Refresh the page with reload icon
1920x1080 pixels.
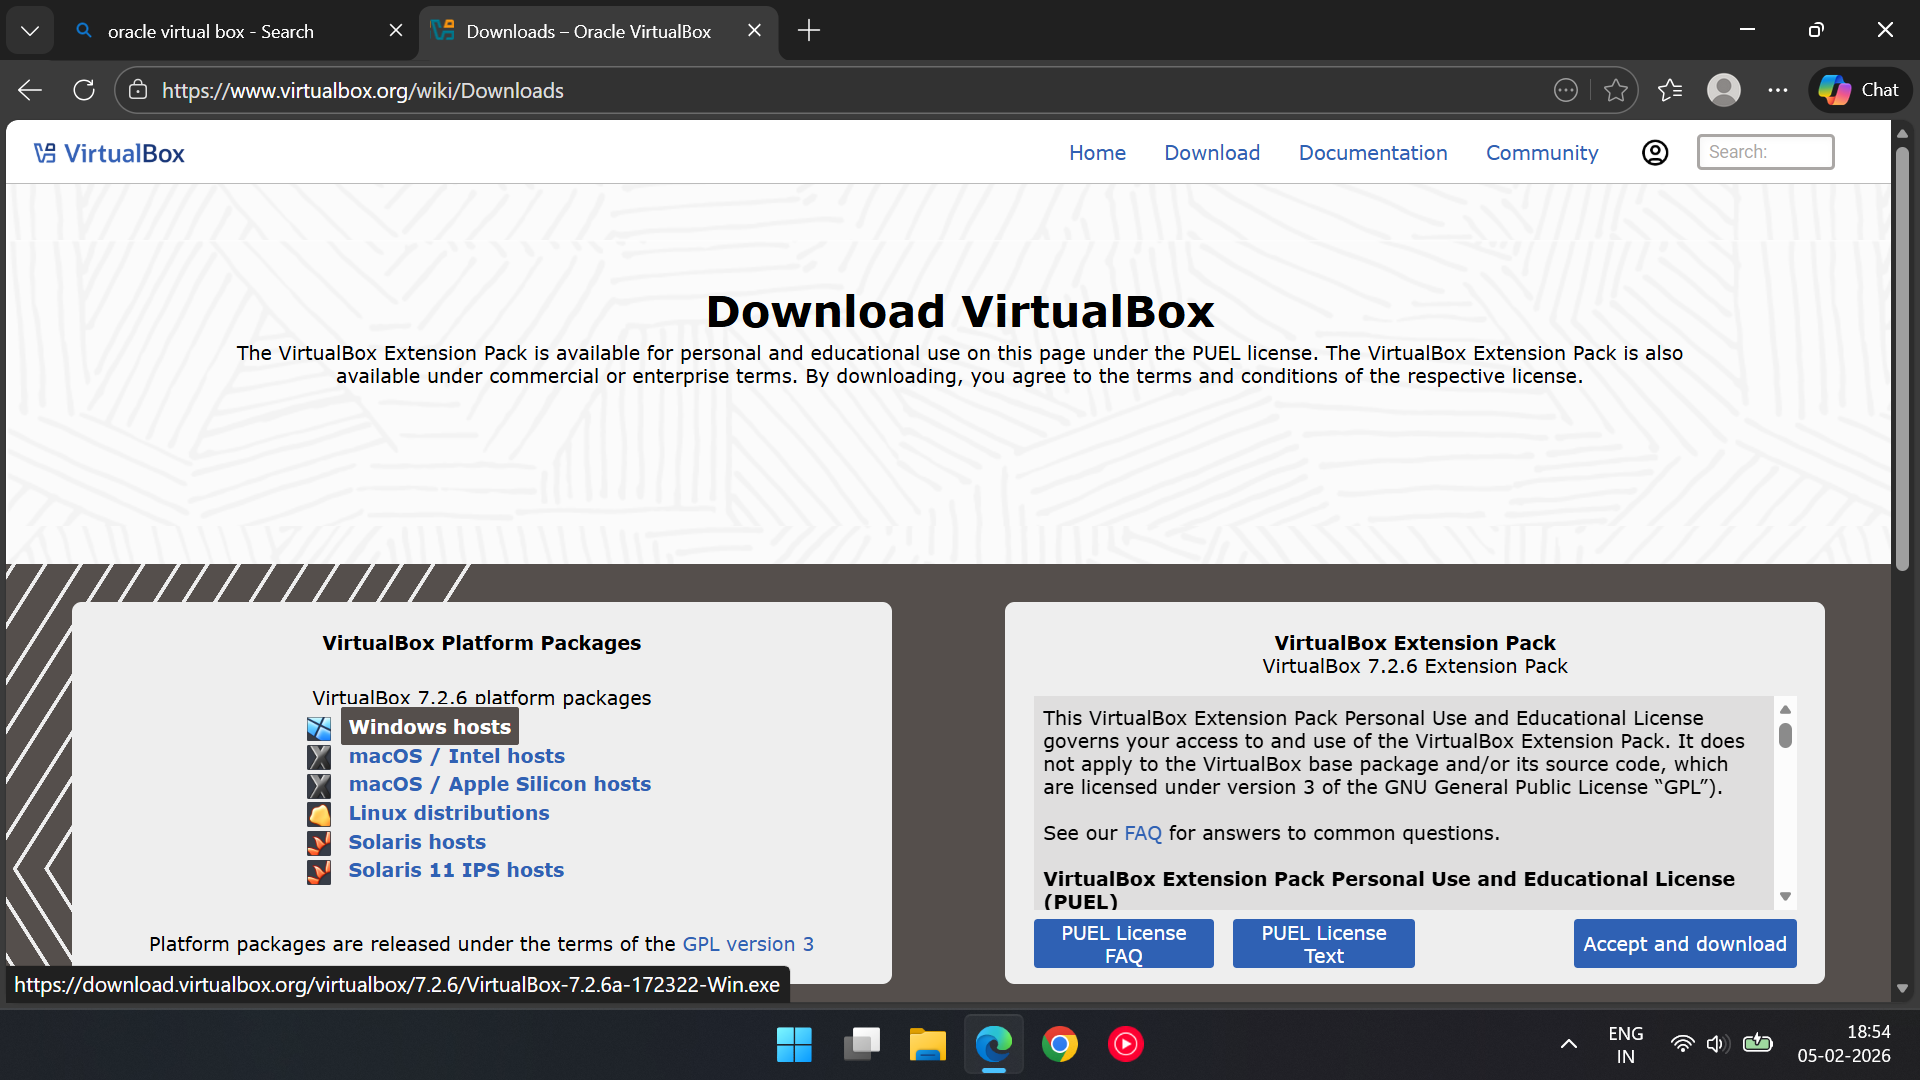[84, 90]
